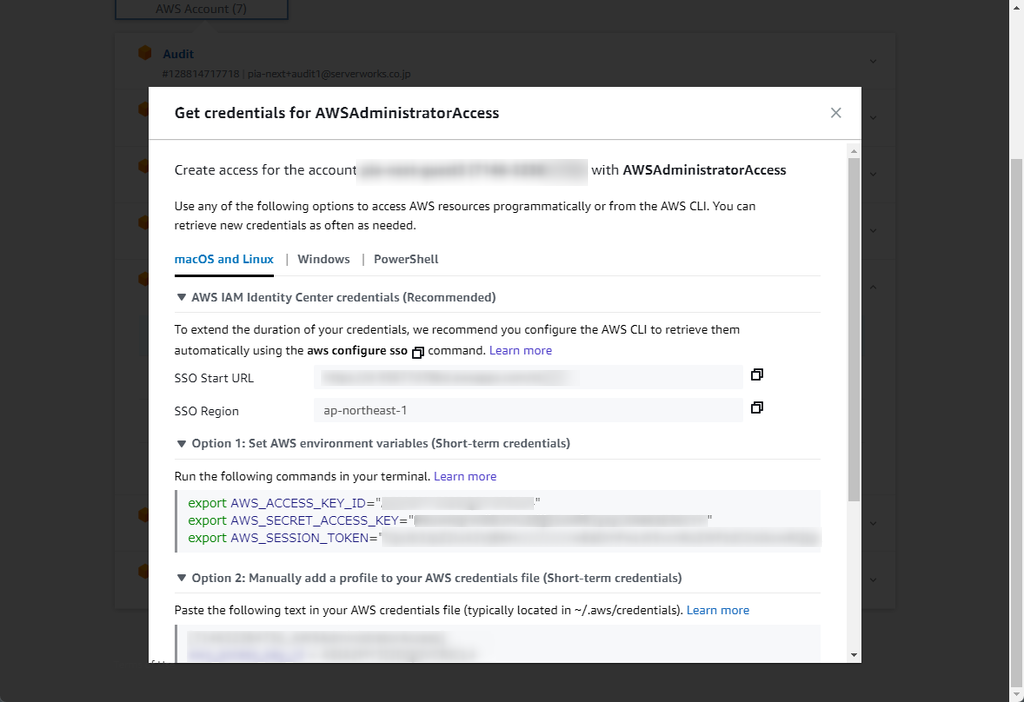
Task: Select the macOS and Linux tab
Action: click(224, 259)
